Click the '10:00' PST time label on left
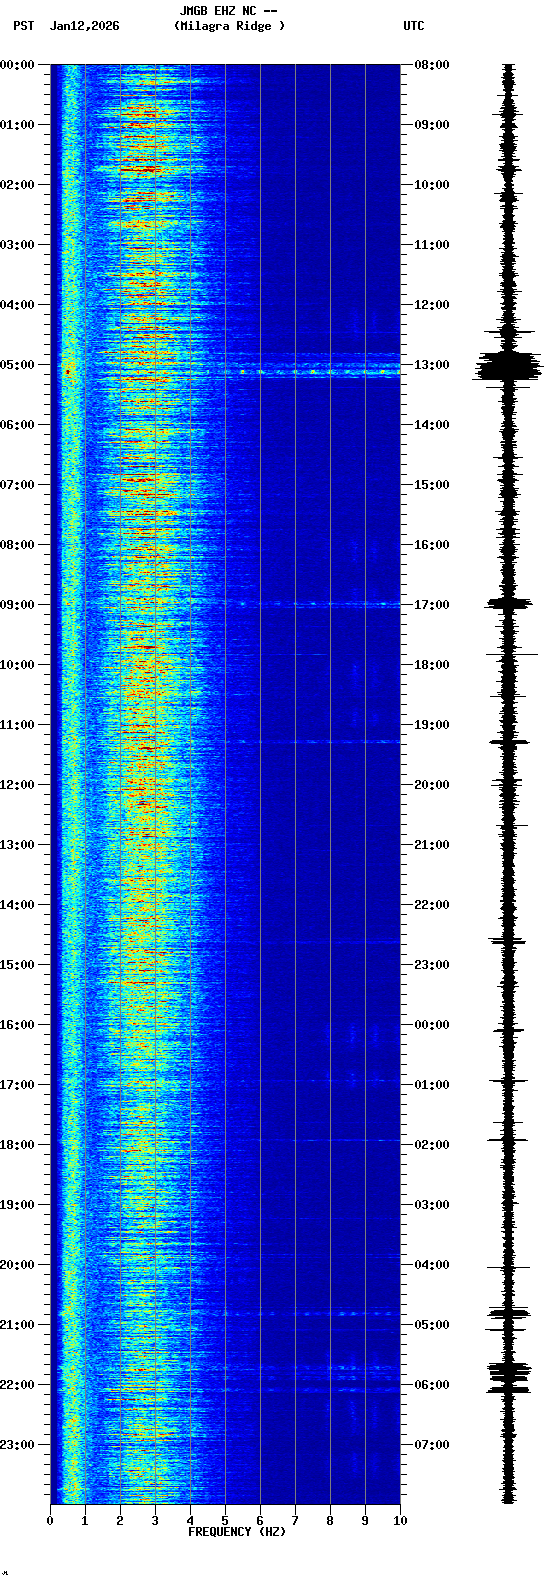 pos(17,665)
